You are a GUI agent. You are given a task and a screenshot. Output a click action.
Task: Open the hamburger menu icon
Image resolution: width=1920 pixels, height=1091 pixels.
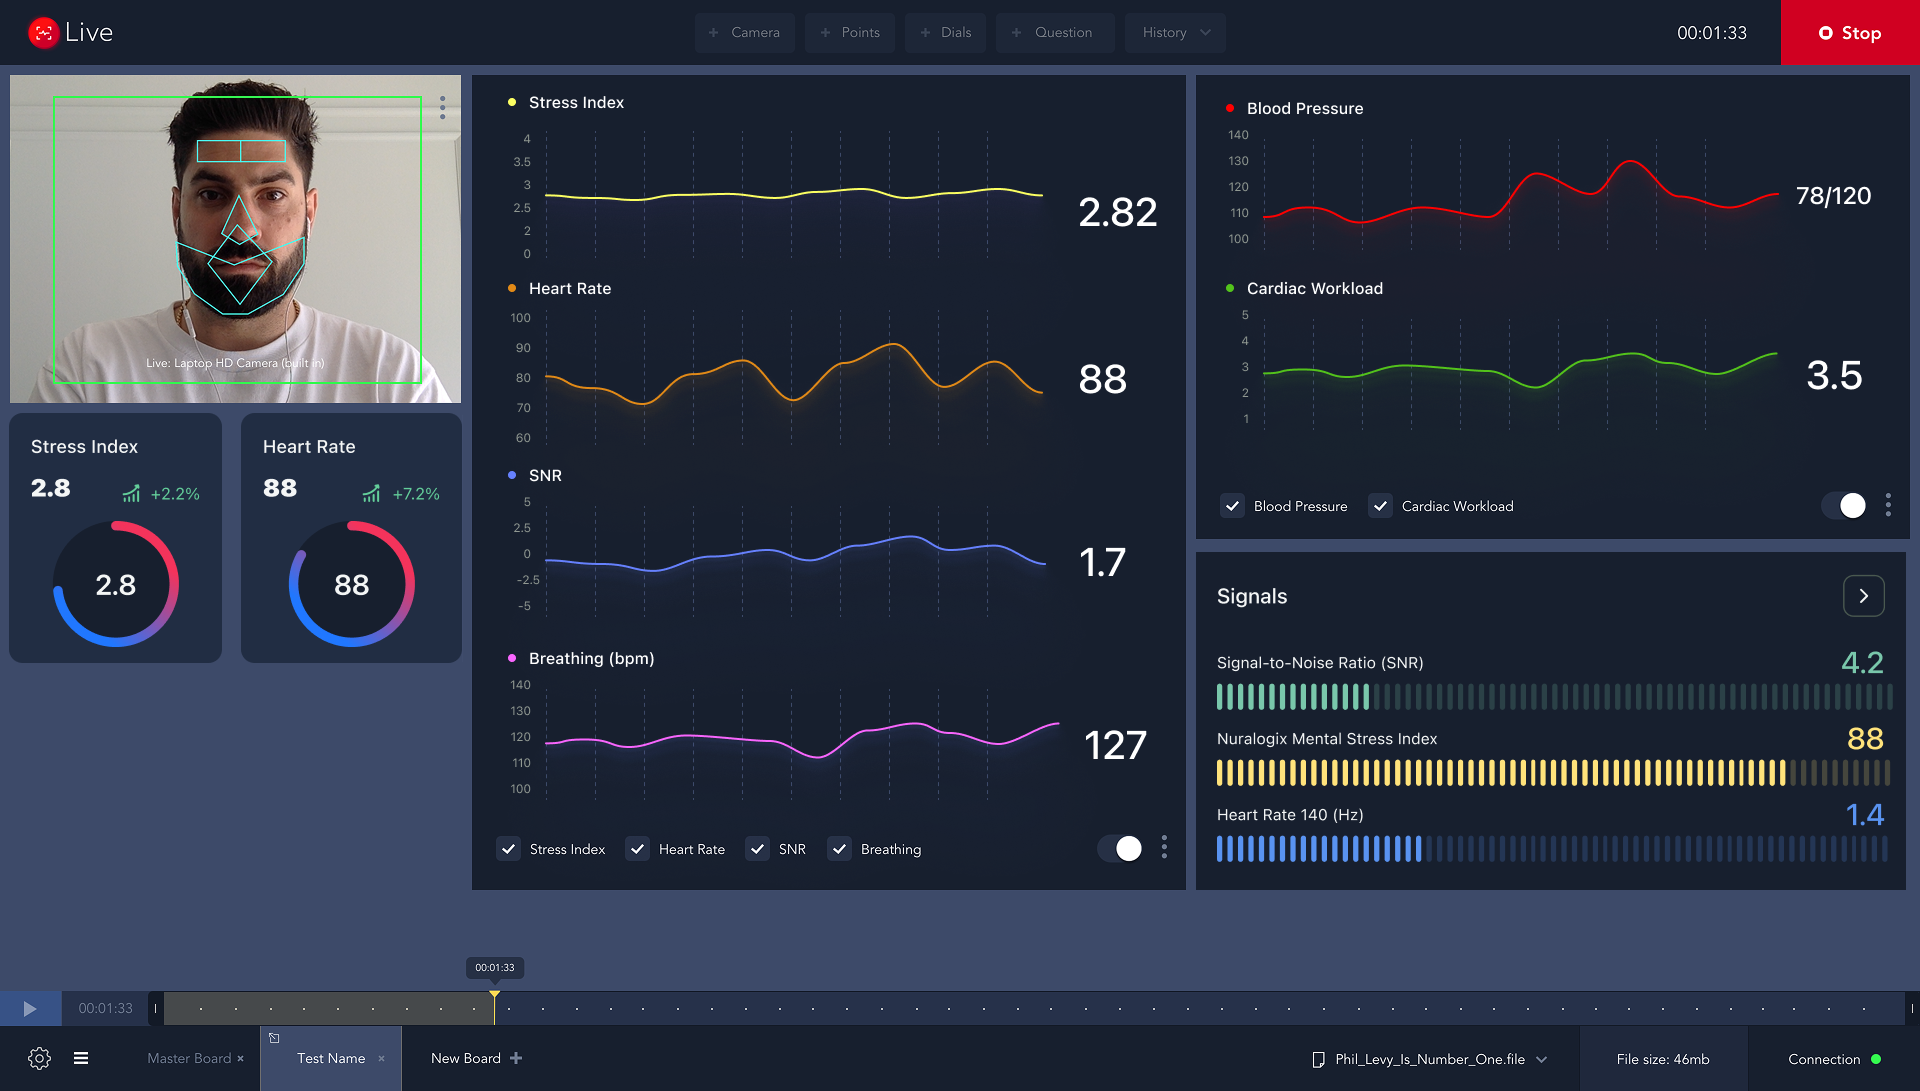coord(81,1058)
